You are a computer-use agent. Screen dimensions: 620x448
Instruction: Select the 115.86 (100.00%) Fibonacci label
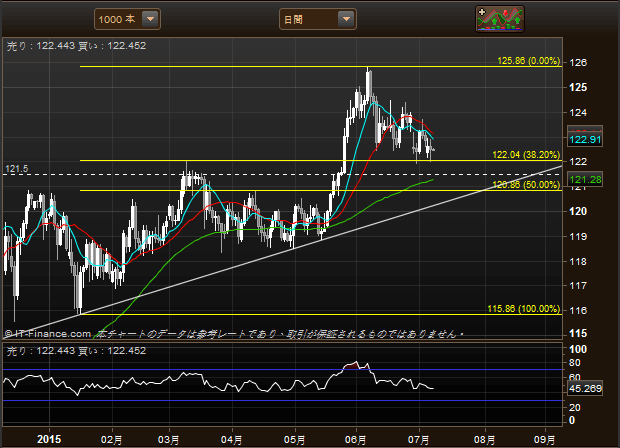tap(524, 309)
